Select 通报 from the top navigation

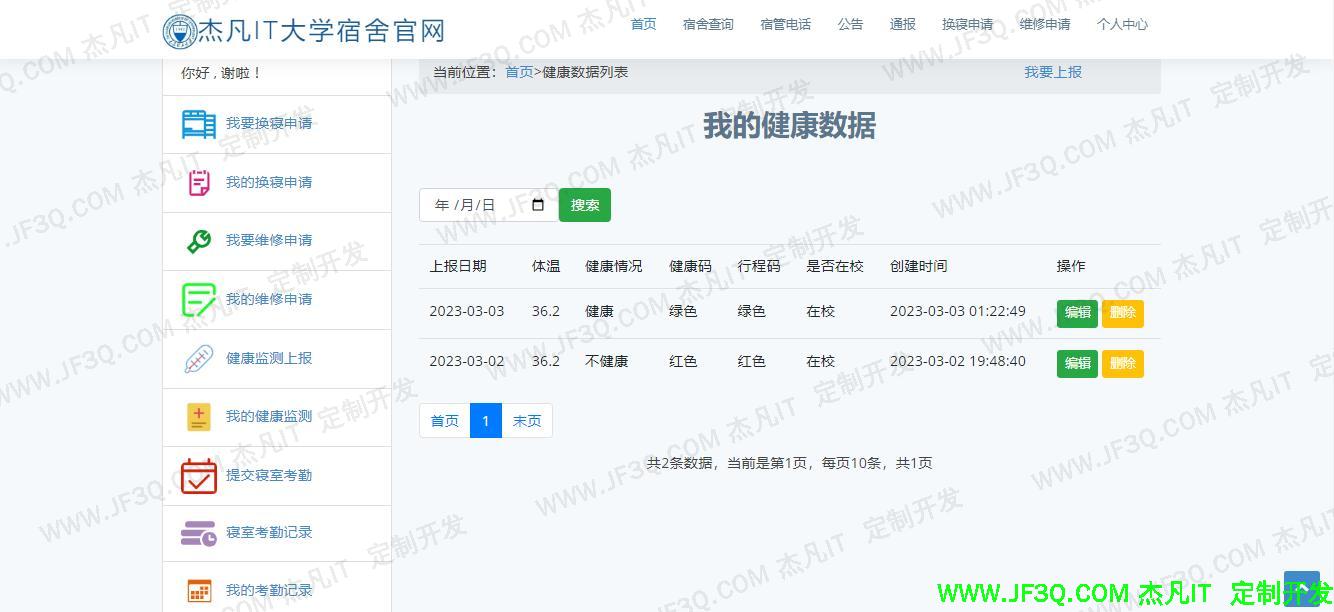tap(902, 24)
